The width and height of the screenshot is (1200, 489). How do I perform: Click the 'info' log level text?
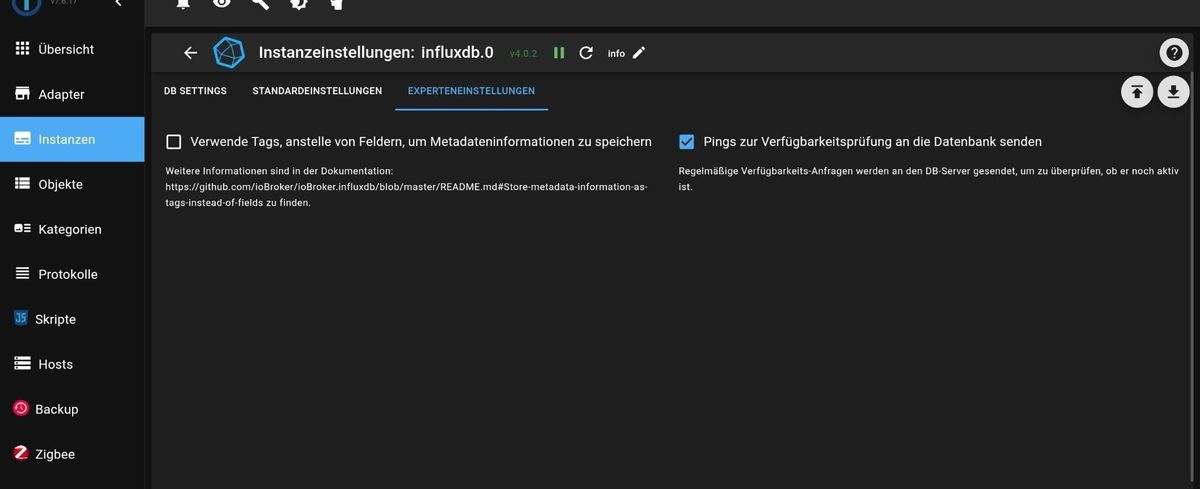tap(616, 54)
